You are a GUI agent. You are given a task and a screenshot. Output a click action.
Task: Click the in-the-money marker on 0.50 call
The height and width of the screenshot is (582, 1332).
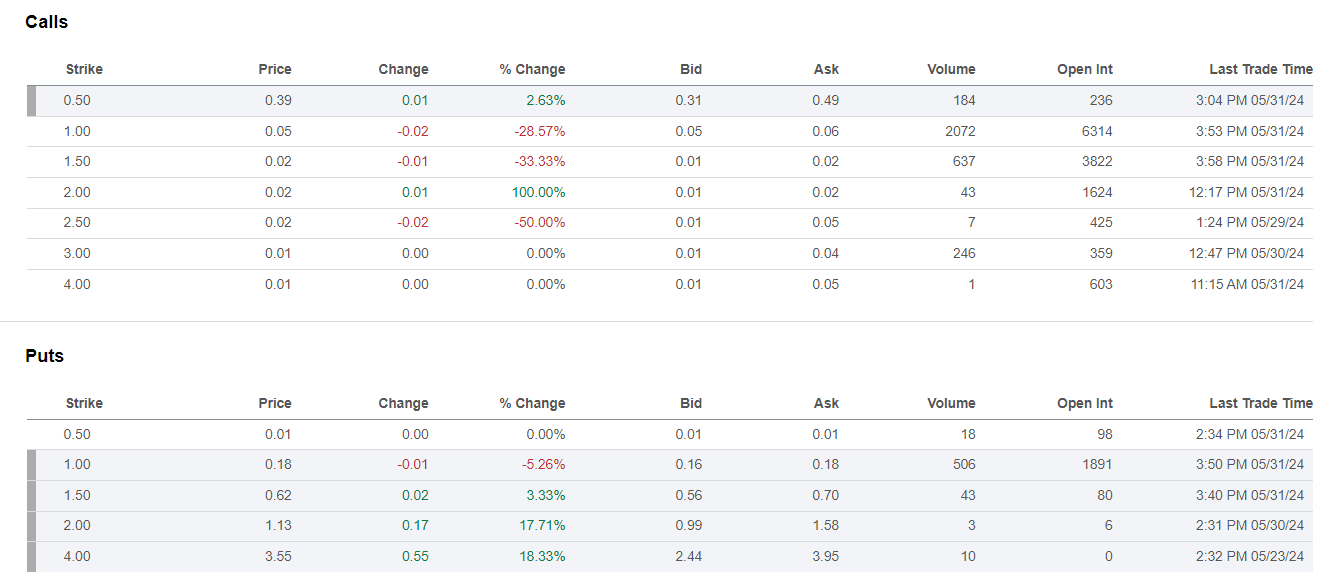(31, 100)
